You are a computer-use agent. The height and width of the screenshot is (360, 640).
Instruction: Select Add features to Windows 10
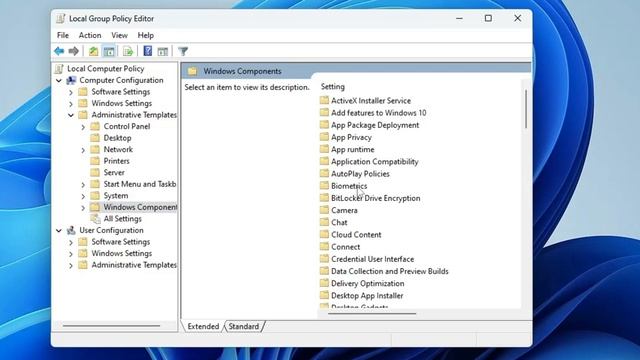(x=379, y=113)
